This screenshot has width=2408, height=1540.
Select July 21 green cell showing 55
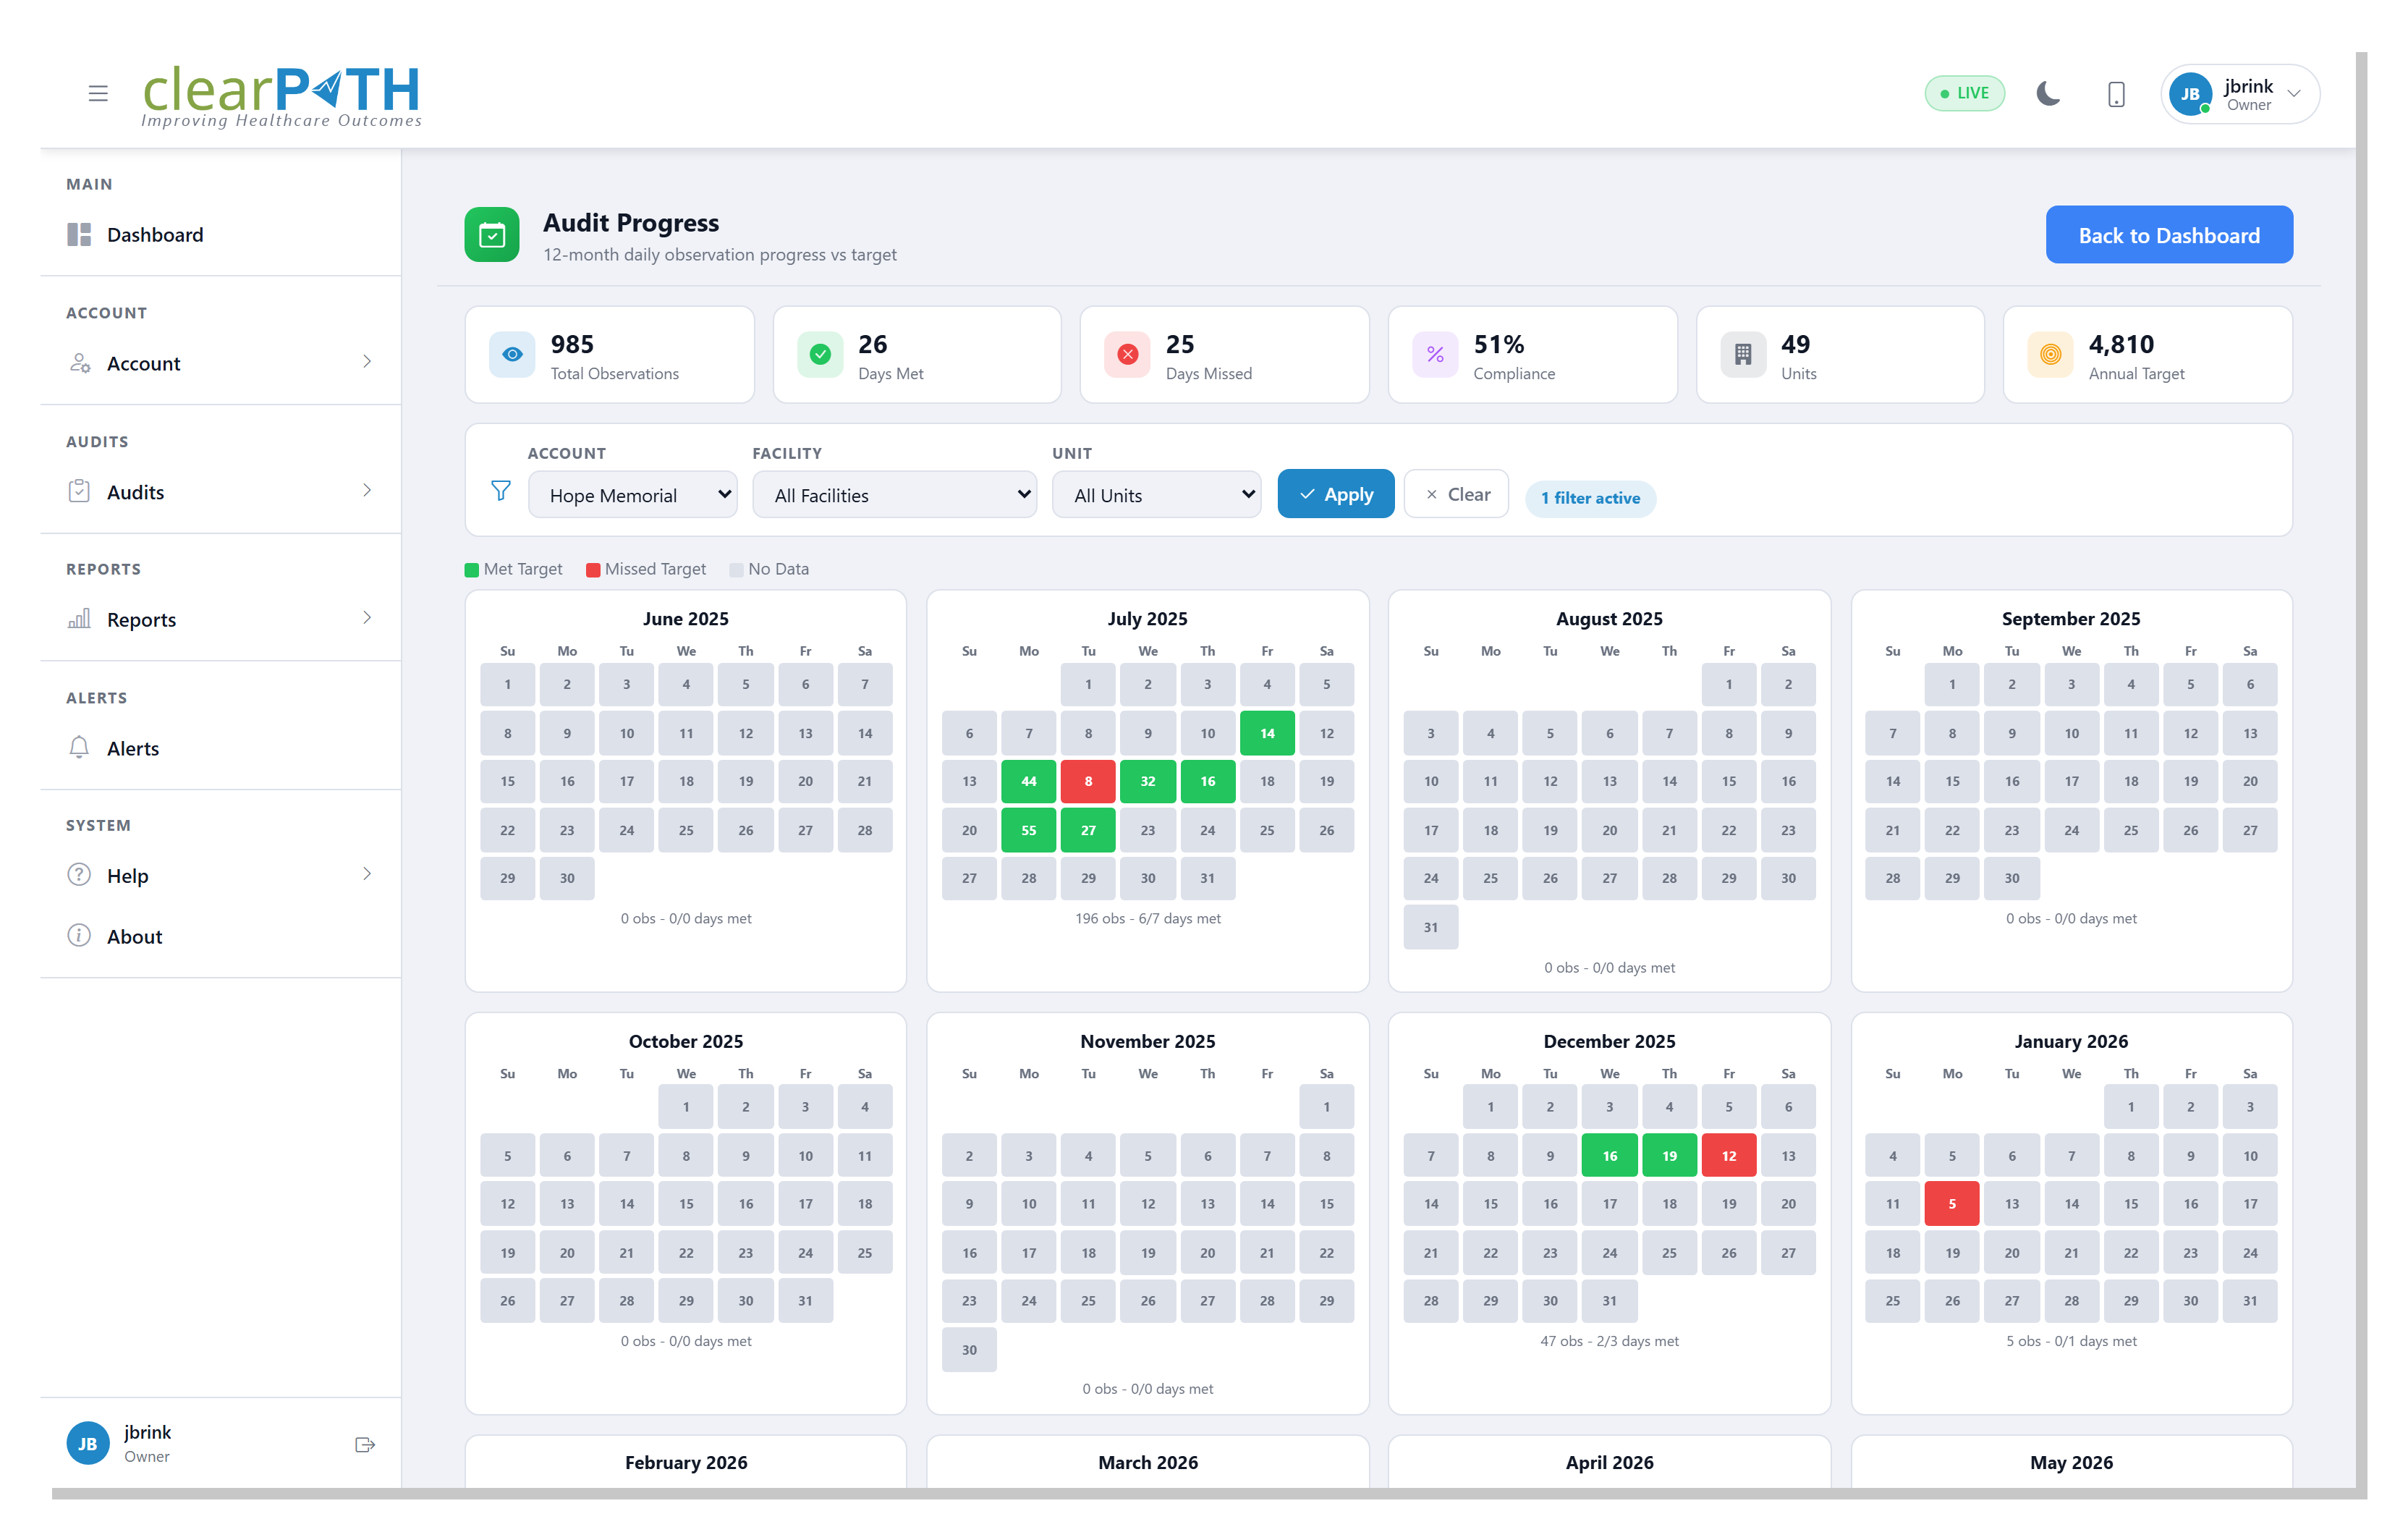(1028, 830)
